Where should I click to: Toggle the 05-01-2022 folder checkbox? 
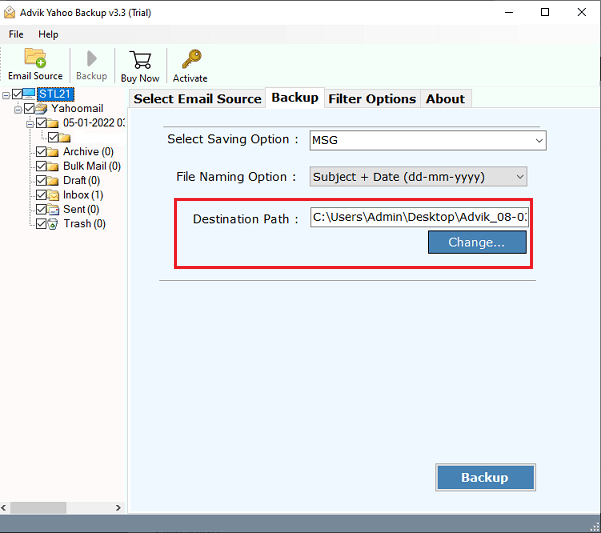41,123
